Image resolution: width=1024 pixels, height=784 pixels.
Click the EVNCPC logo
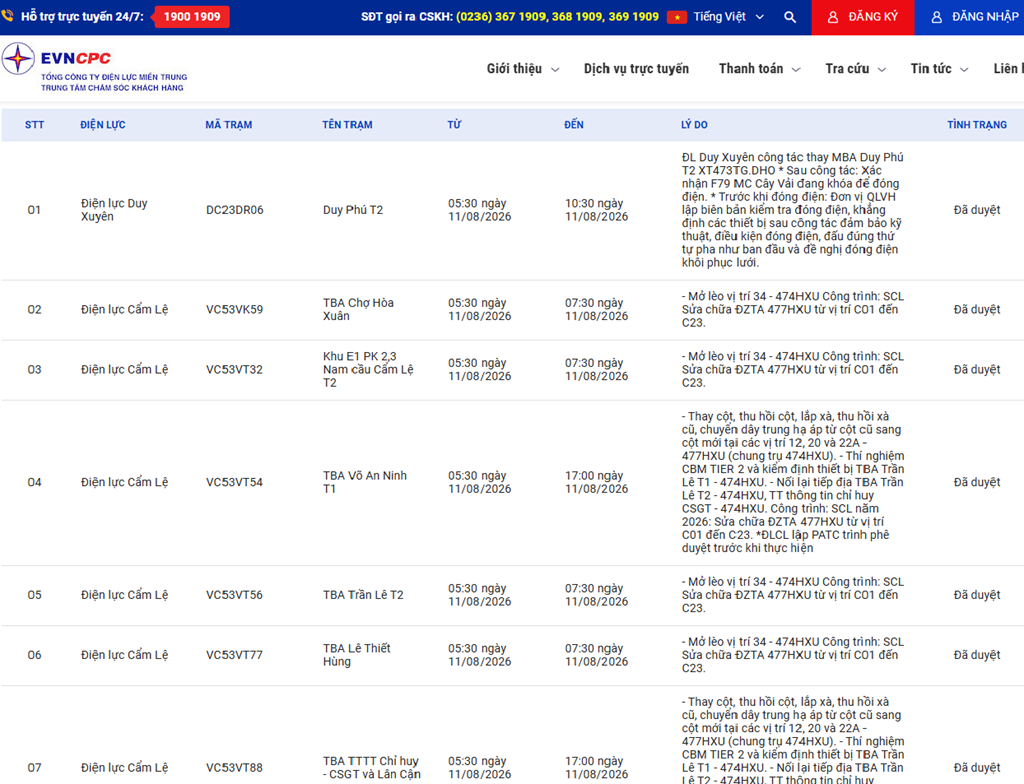click(94, 67)
